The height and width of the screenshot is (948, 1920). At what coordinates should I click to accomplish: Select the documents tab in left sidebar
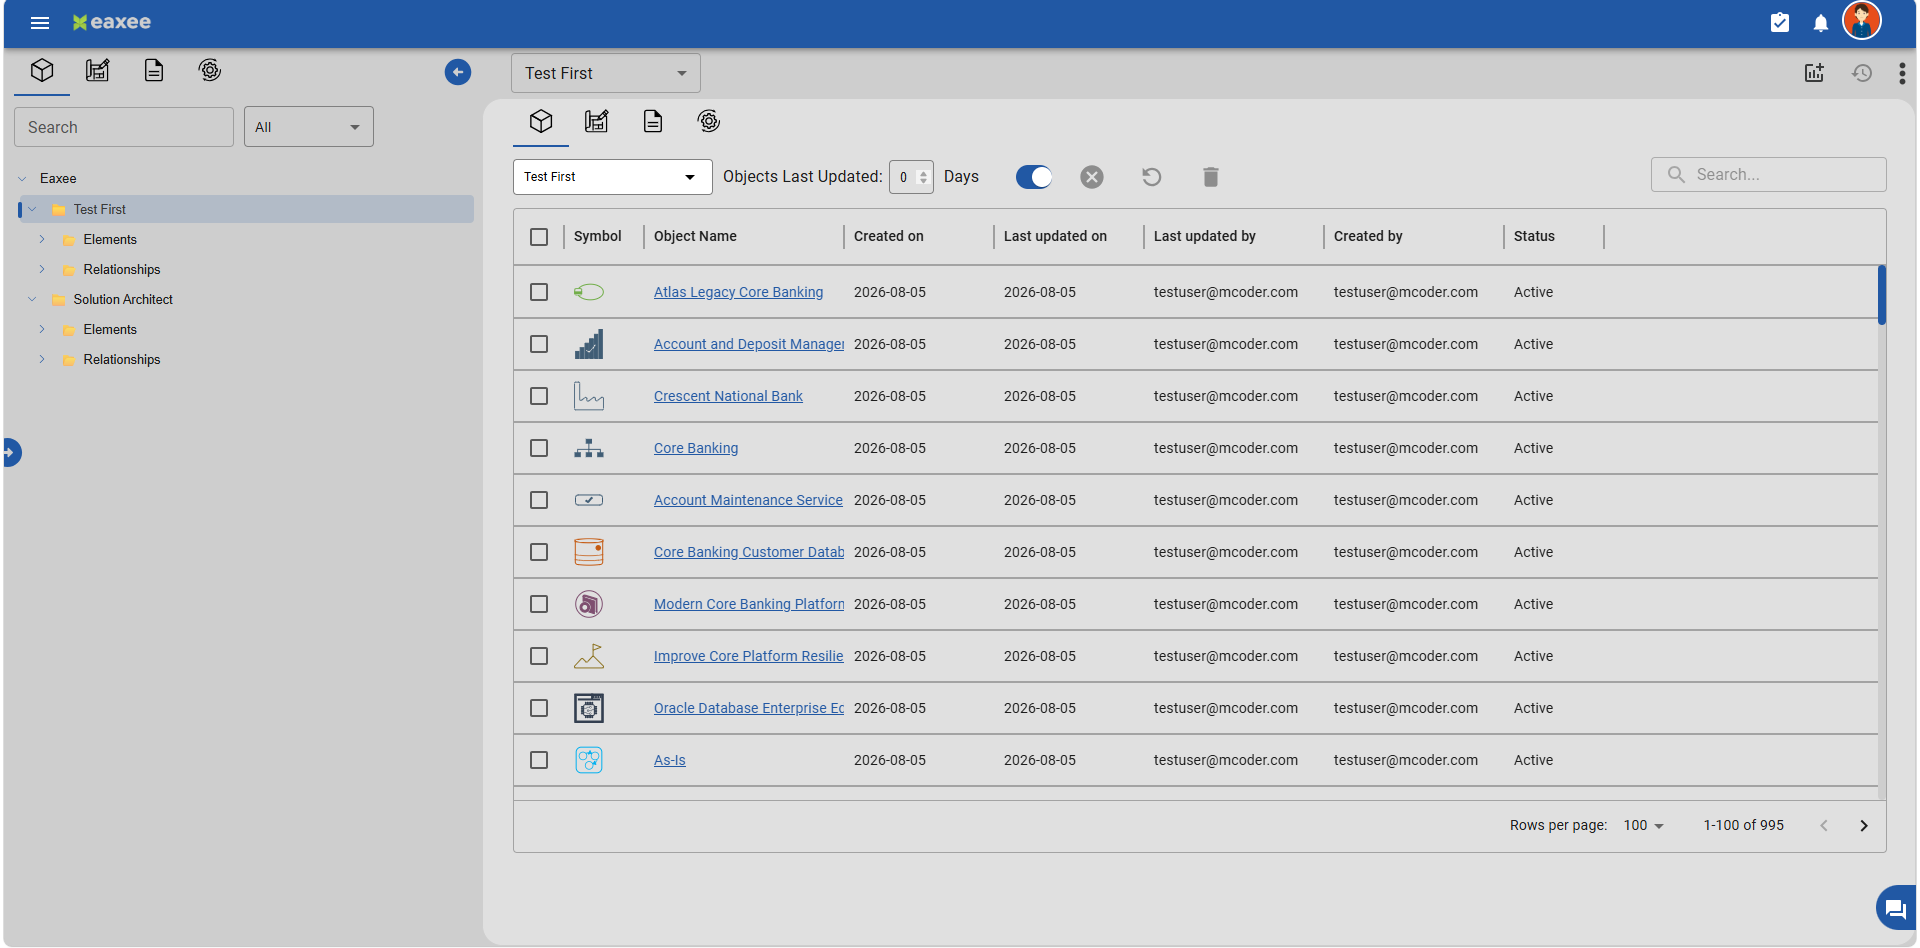(154, 70)
